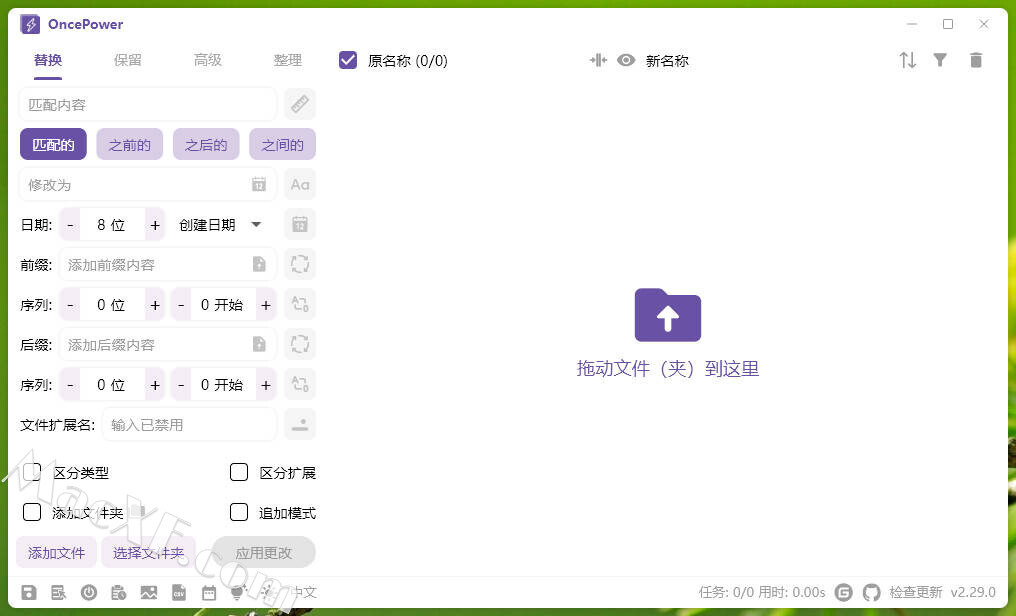The height and width of the screenshot is (616, 1016).
Task: Click the 添加前缀内容 input field
Action: point(155,265)
